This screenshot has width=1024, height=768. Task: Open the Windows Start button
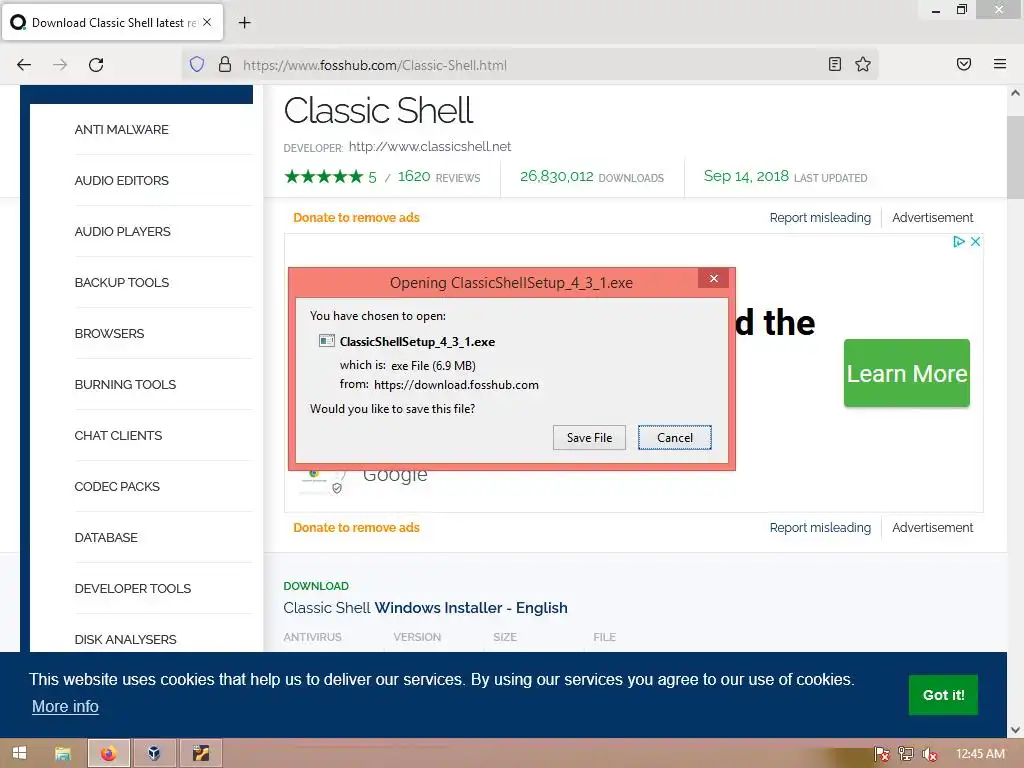(x=19, y=754)
